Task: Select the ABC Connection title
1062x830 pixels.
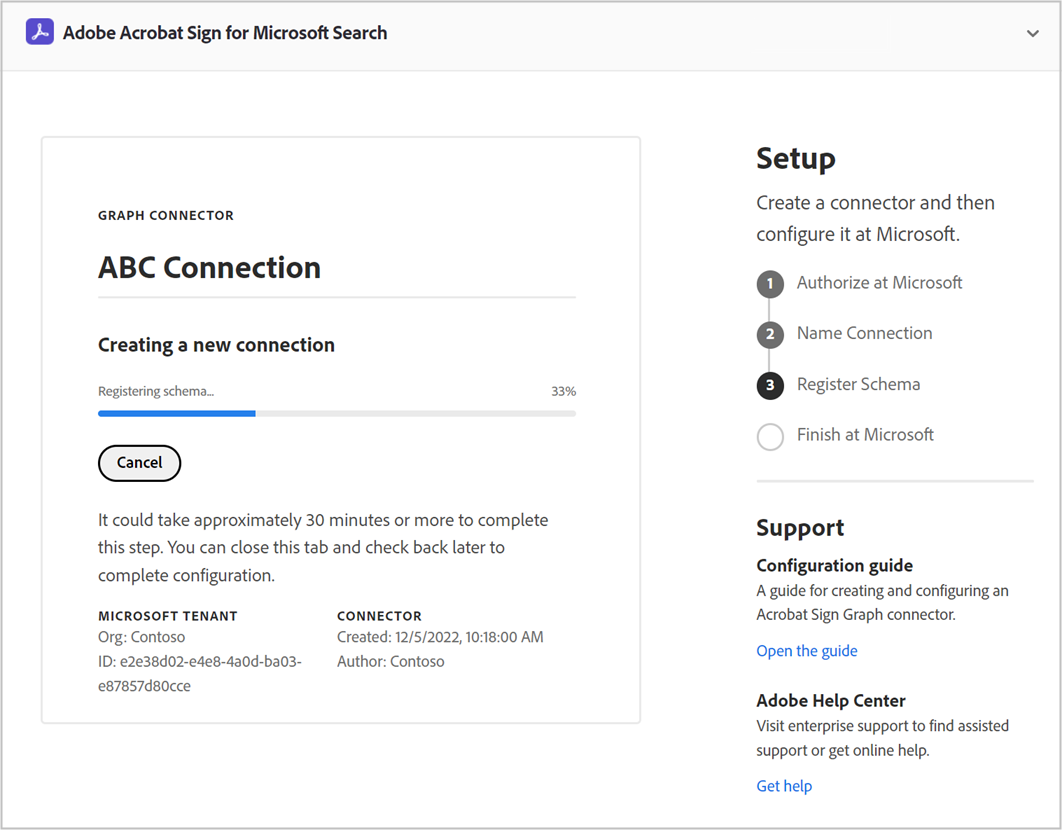Action: 209,267
